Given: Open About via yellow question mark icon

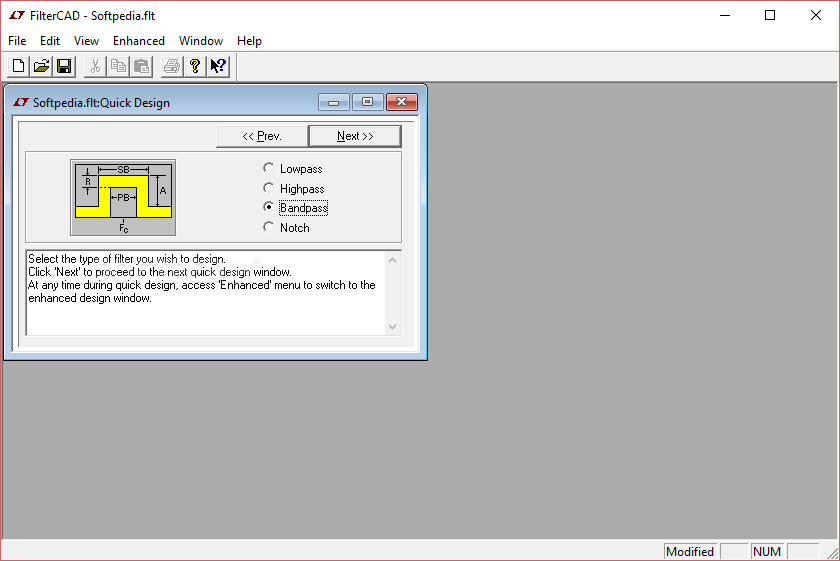Looking at the screenshot, I should click(195, 66).
